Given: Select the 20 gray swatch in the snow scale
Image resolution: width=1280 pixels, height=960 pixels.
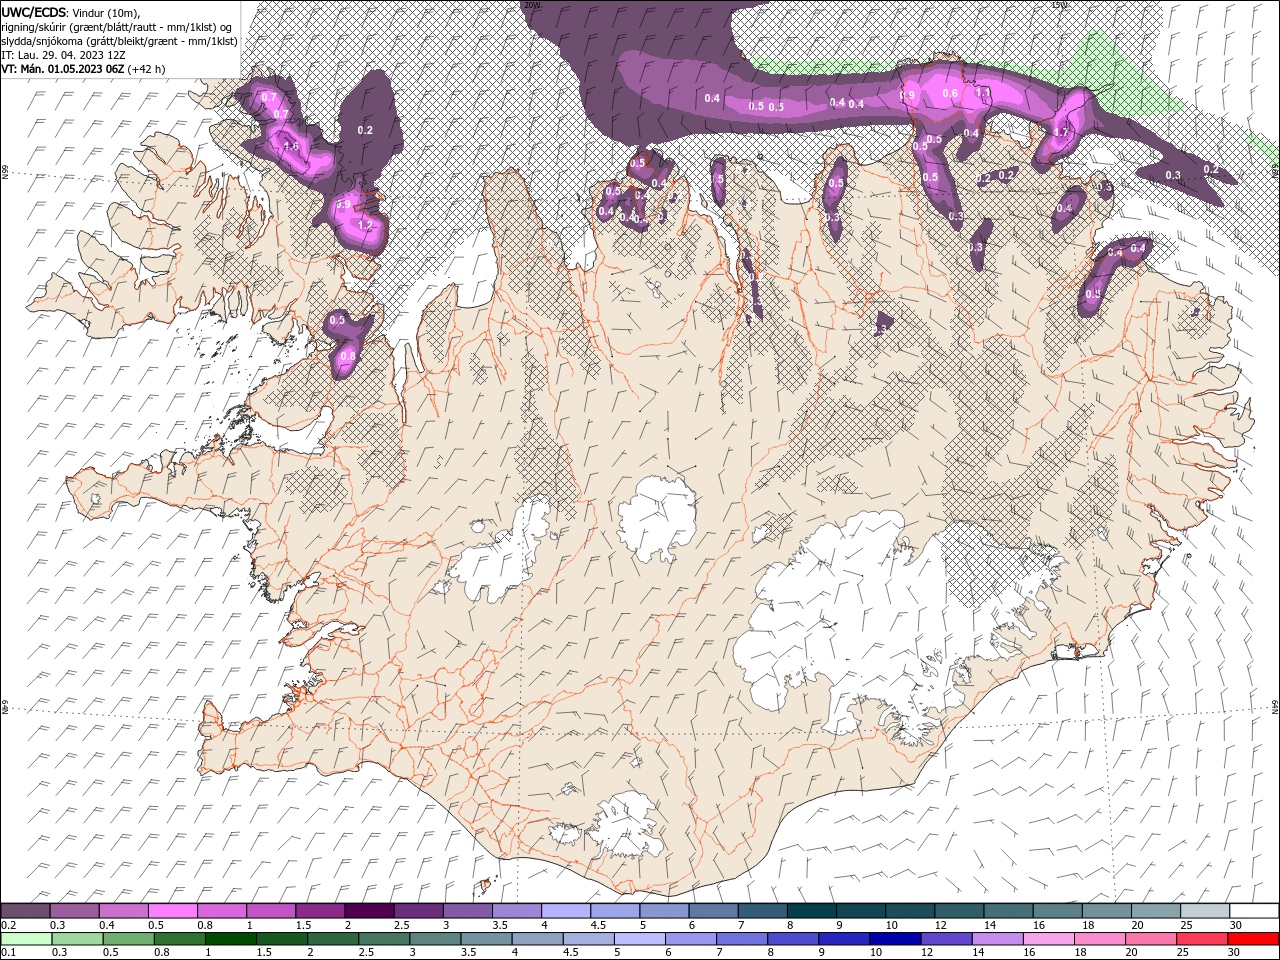Looking at the screenshot, I should tap(1156, 911).
